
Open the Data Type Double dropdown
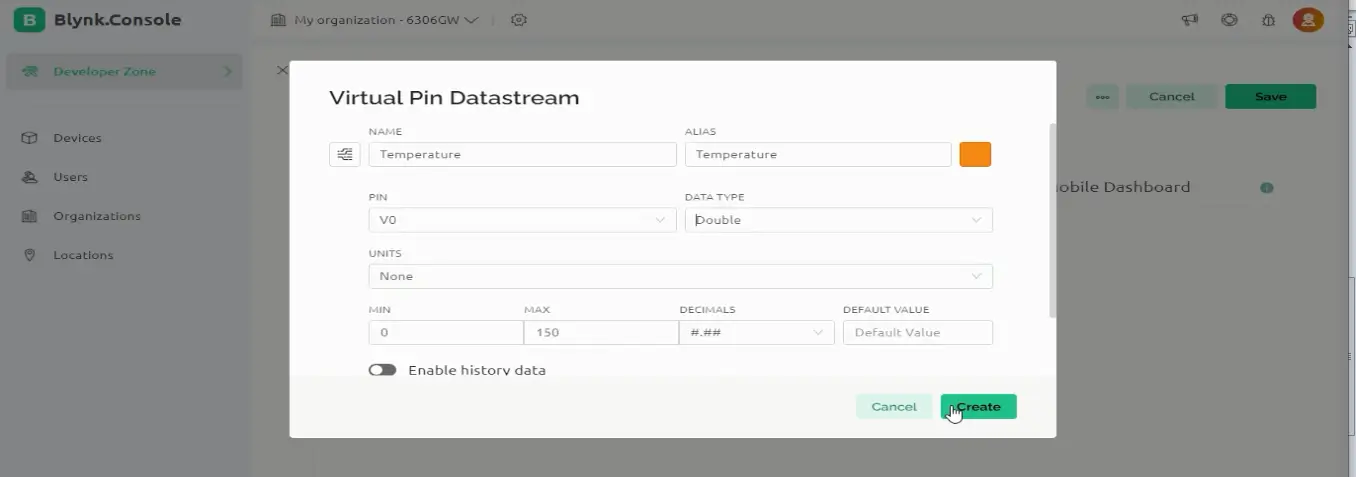tap(838, 220)
